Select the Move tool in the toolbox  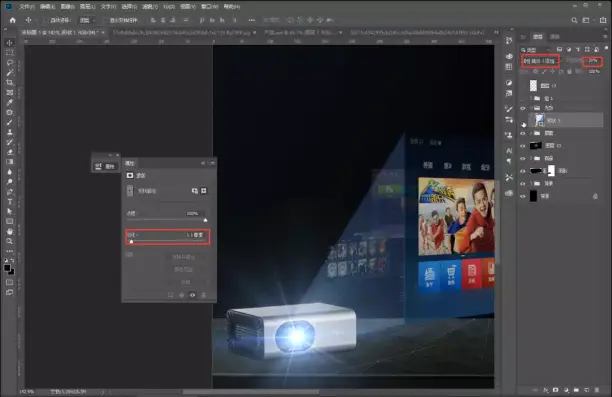10,43
